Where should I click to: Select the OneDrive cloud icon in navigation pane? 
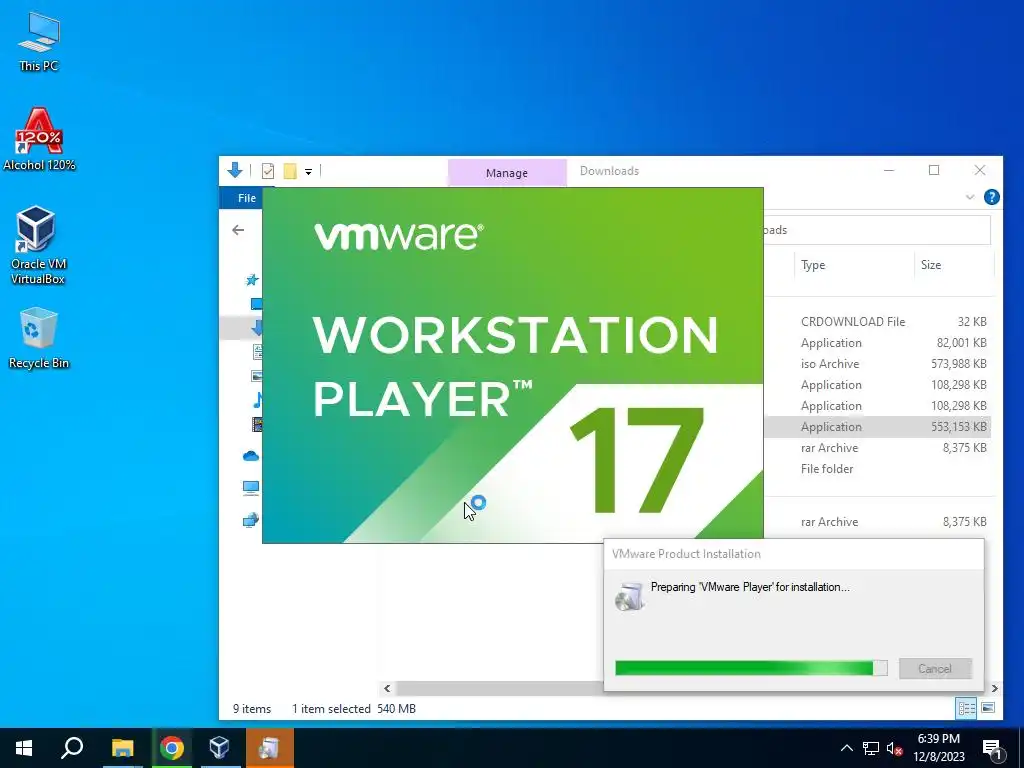(251, 456)
